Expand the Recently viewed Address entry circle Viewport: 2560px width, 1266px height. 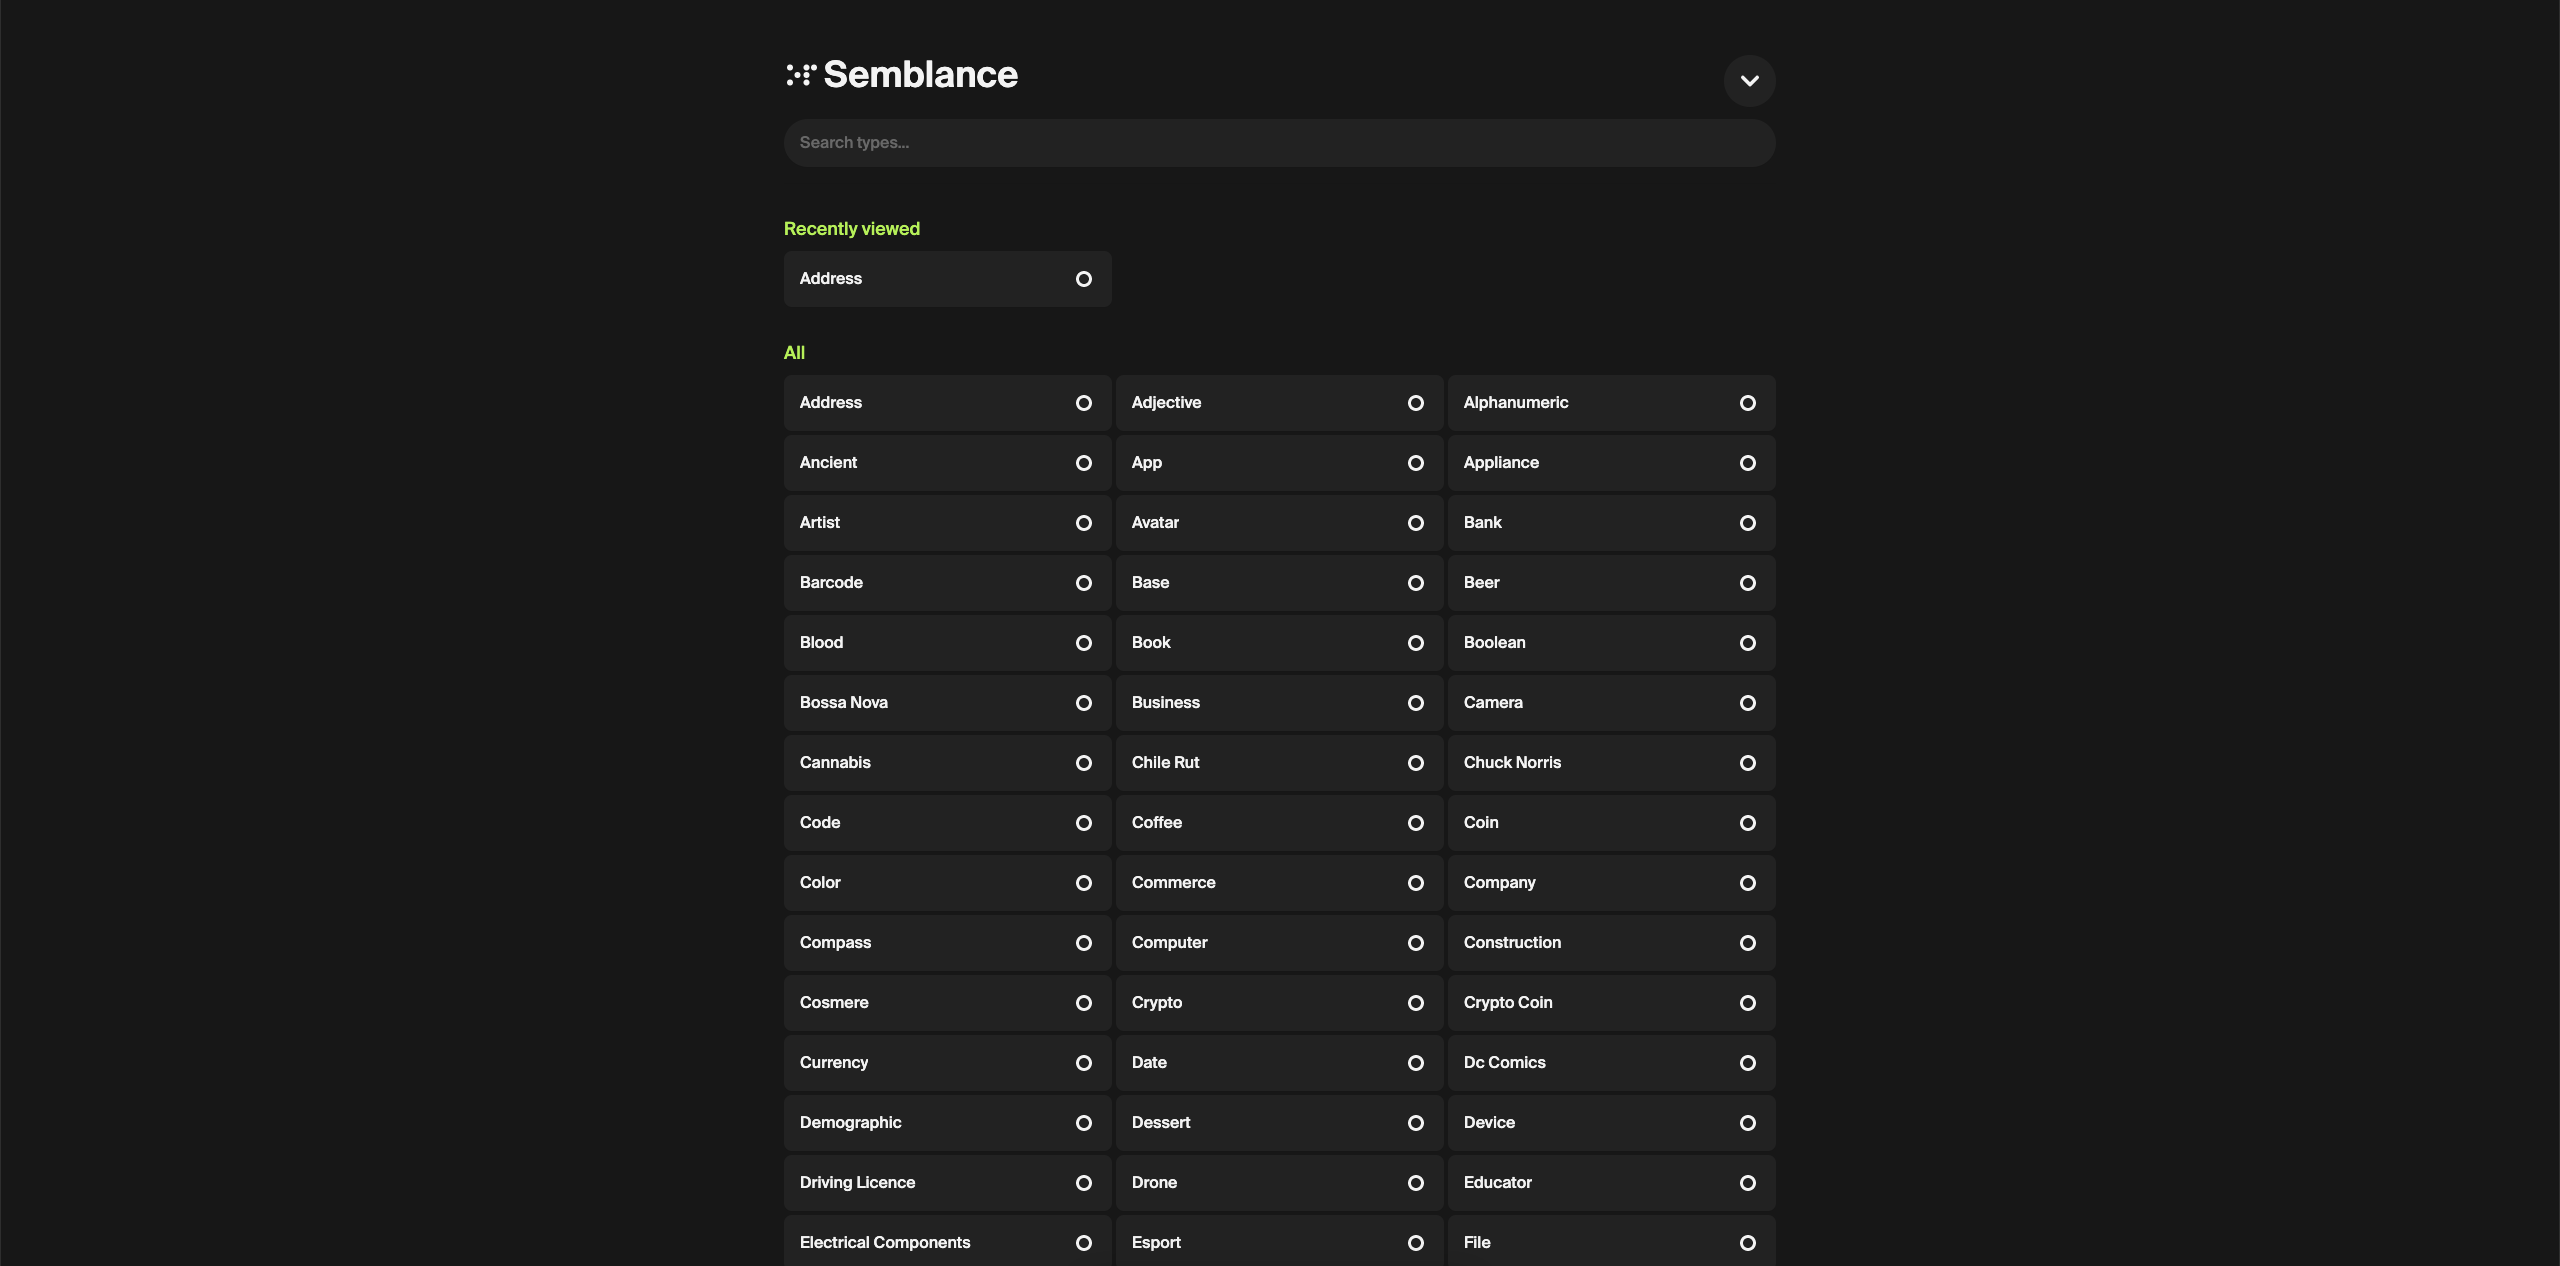pos(1084,279)
